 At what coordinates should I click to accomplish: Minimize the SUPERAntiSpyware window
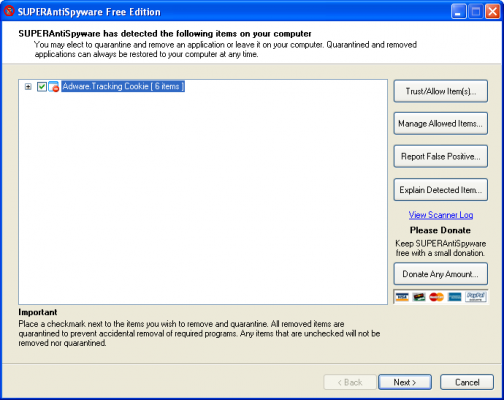click(x=459, y=12)
